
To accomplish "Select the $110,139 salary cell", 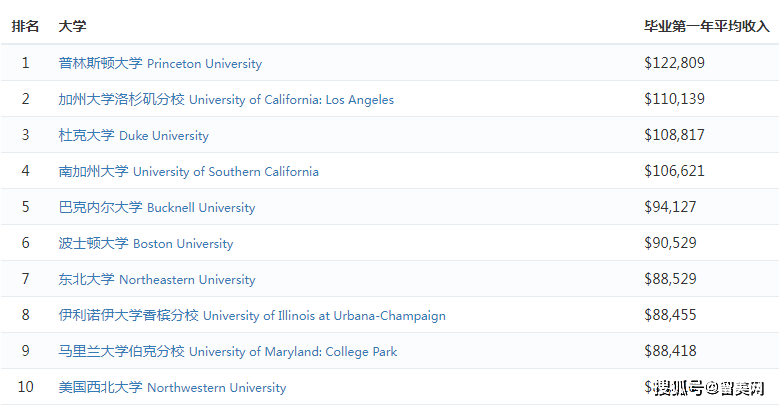I will (x=674, y=99).
